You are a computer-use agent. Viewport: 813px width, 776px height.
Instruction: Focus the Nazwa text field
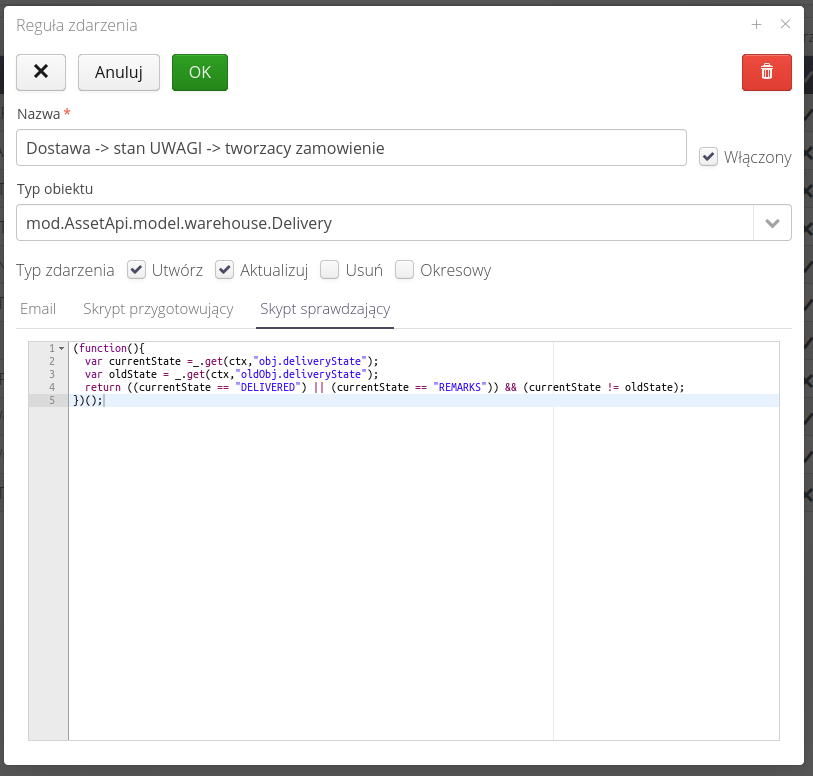point(351,148)
